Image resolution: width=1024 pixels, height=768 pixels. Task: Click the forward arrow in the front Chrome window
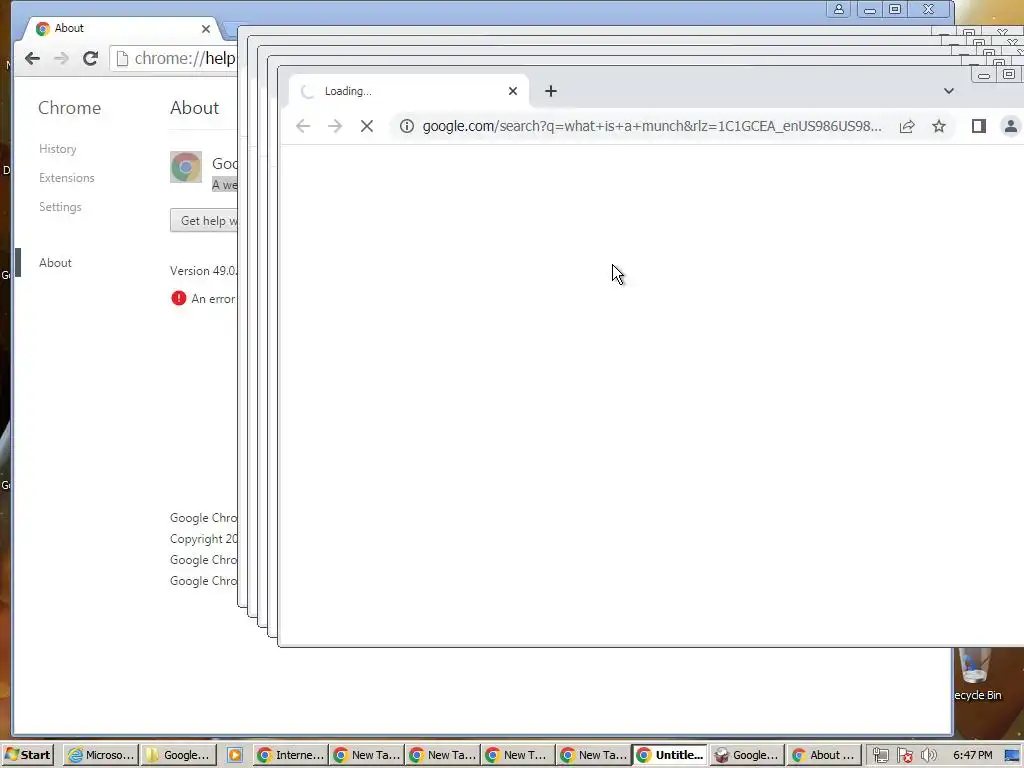coord(335,126)
